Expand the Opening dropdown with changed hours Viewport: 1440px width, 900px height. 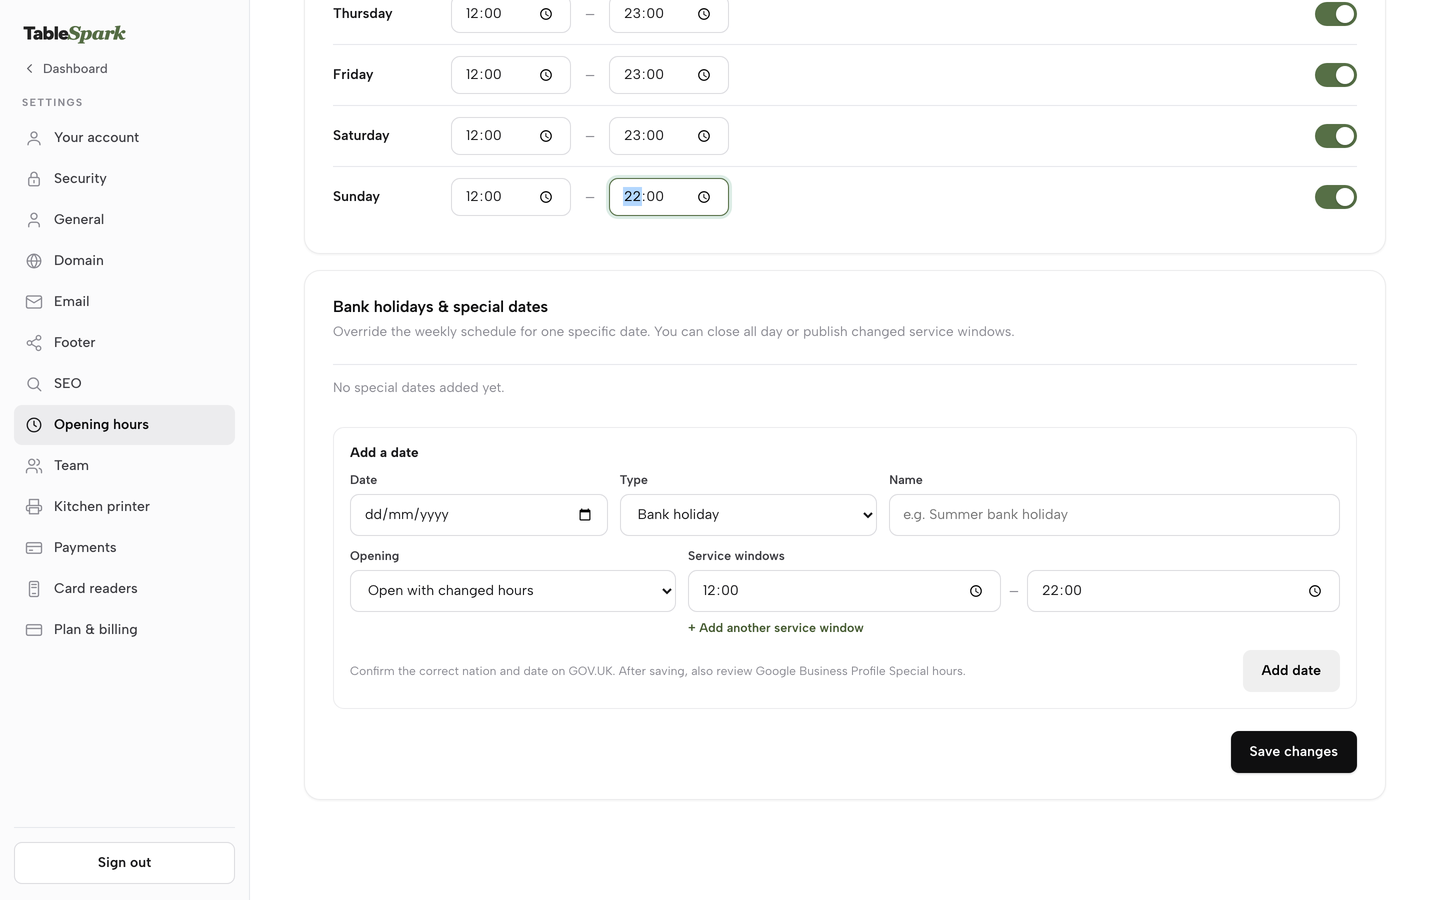[x=513, y=591]
